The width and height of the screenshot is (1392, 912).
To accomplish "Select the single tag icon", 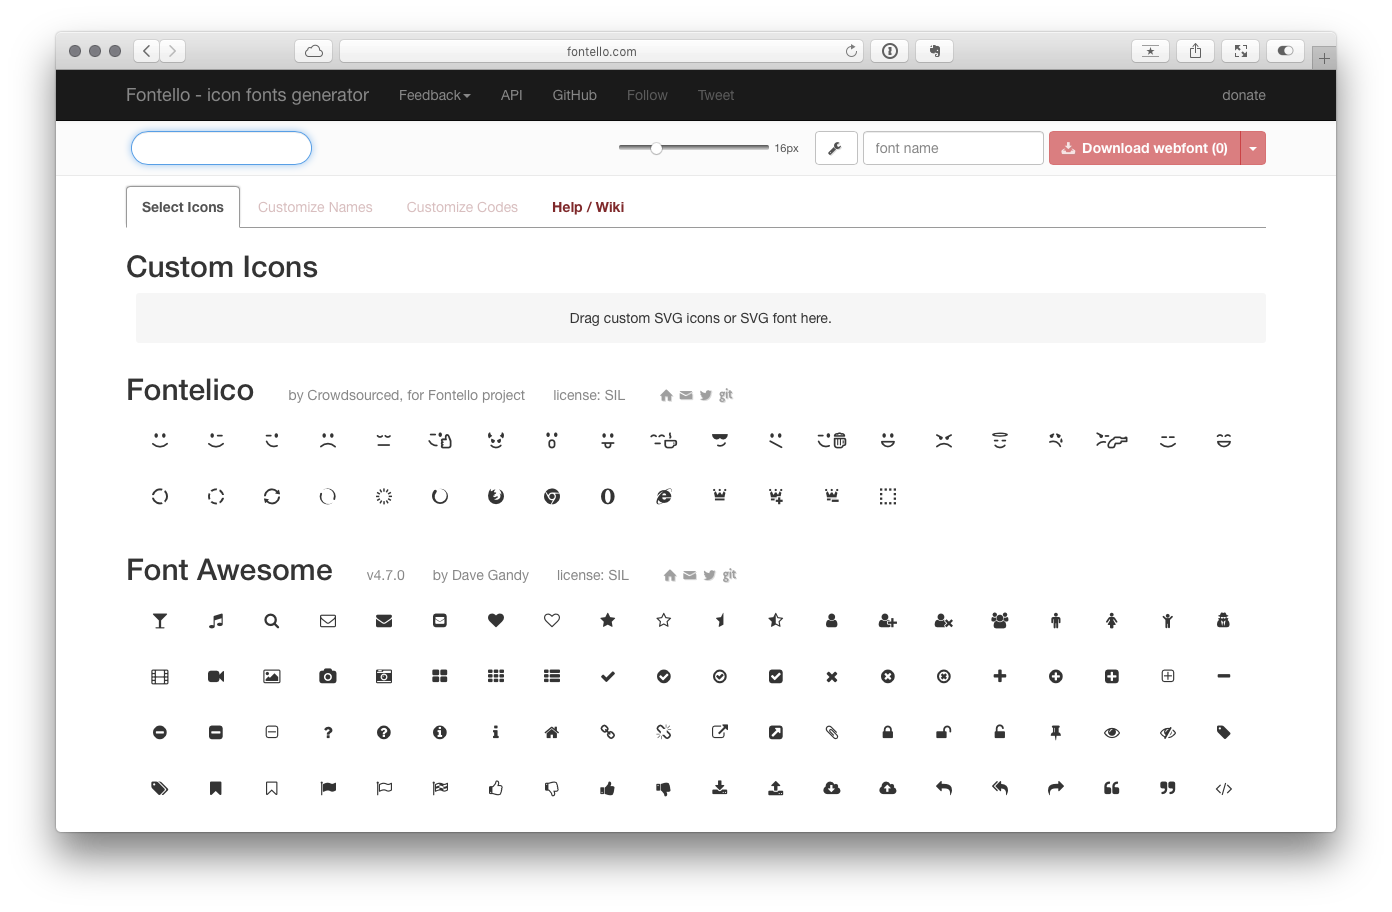I will [1224, 733].
